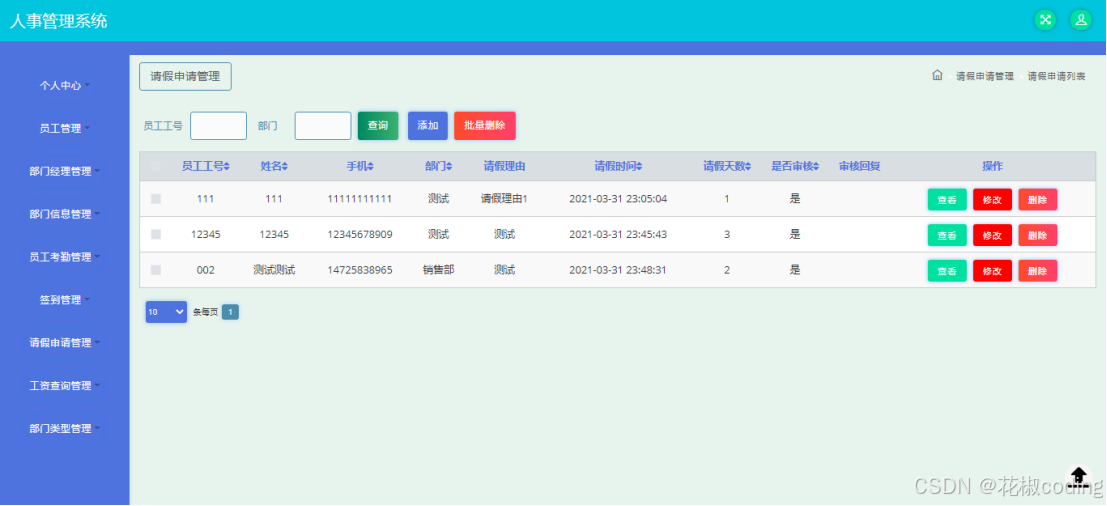Edit the employee 111 leave record

click(992, 200)
